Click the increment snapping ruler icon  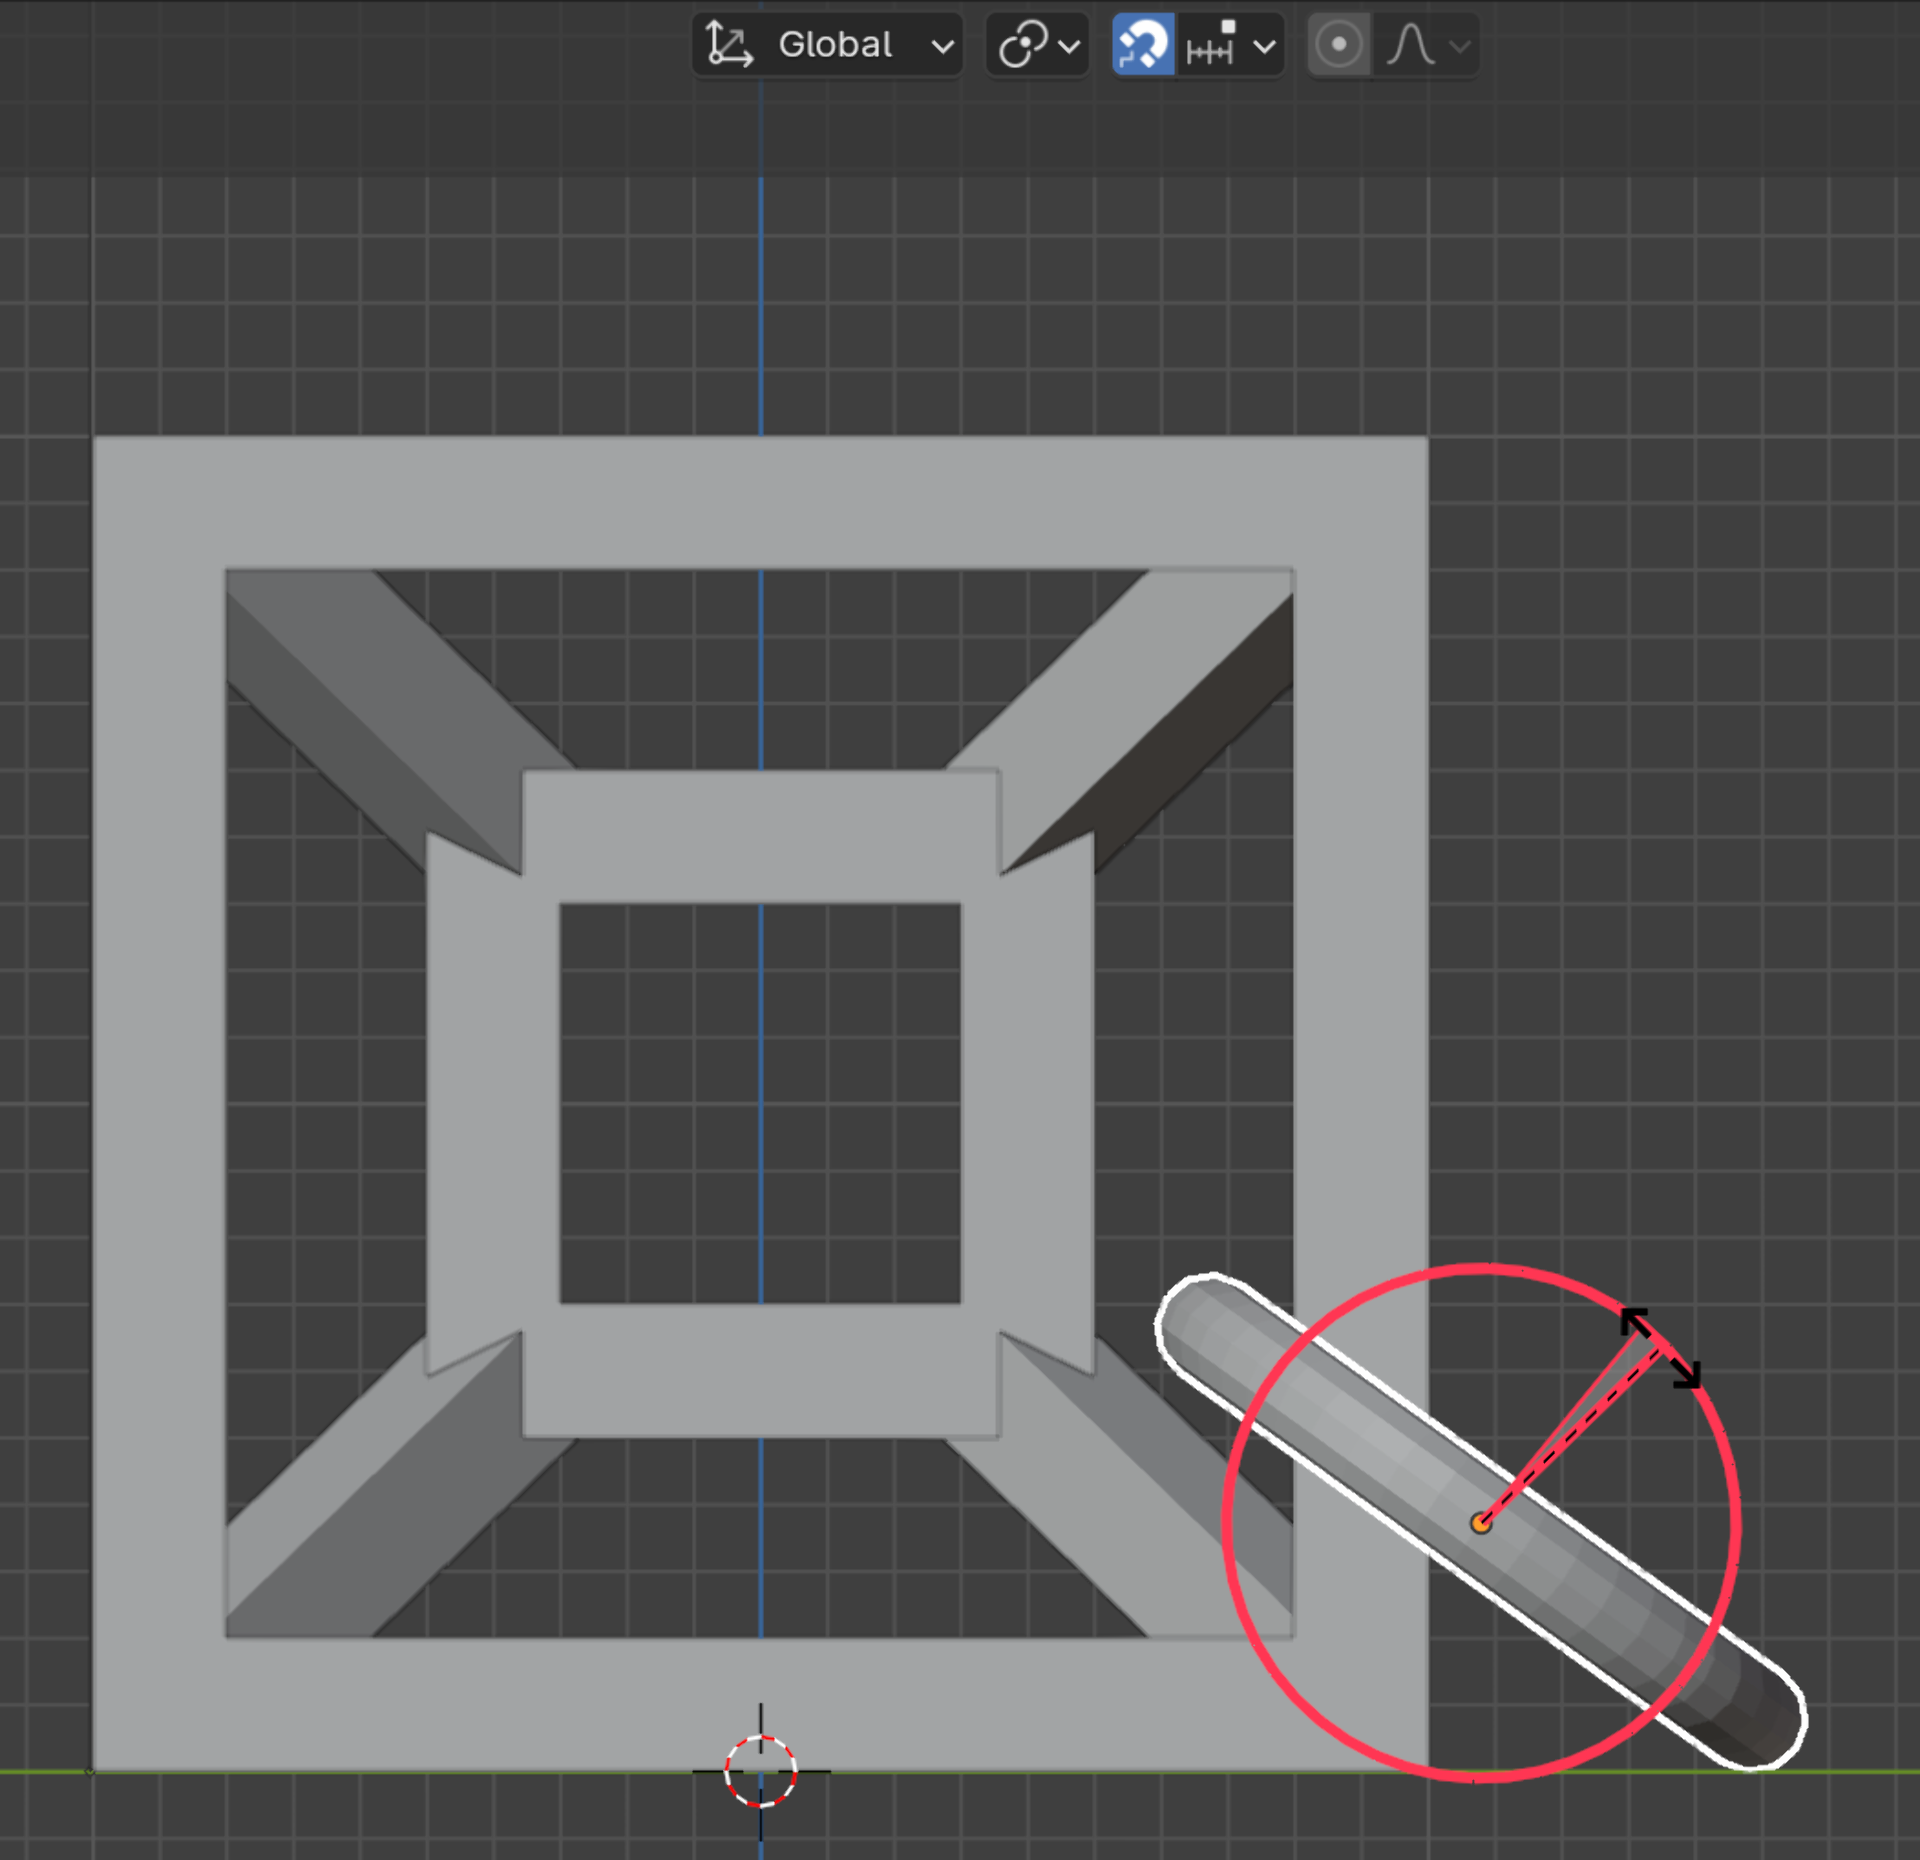(x=1211, y=45)
